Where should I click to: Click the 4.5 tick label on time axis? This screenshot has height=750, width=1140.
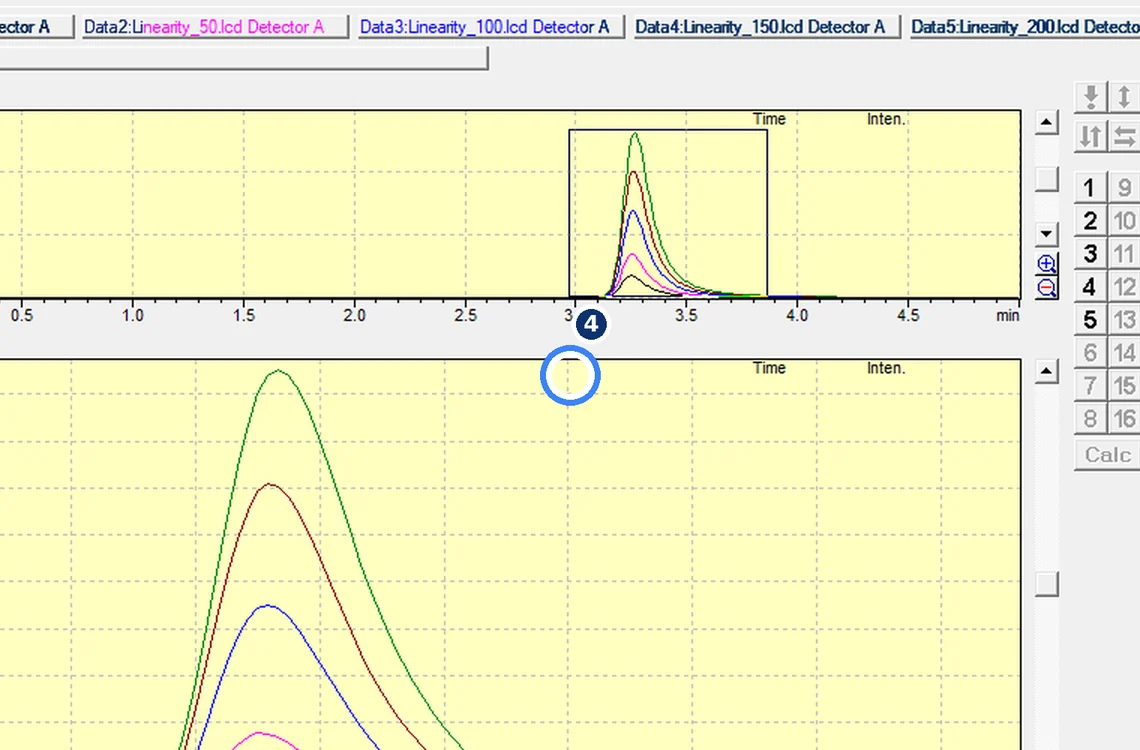tap(908, 315)
